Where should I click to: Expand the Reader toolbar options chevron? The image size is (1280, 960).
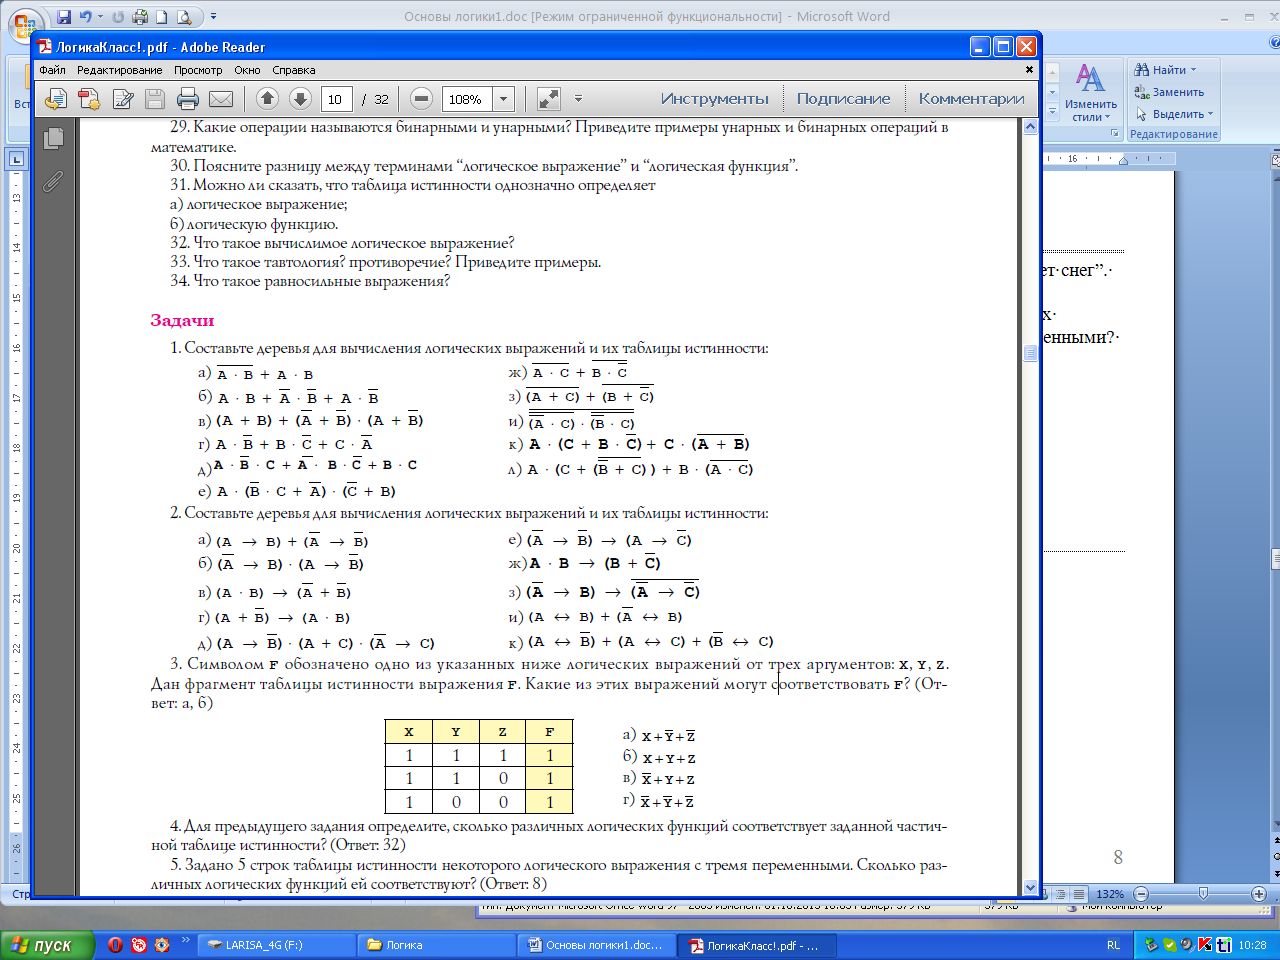[x=578, y=99]
